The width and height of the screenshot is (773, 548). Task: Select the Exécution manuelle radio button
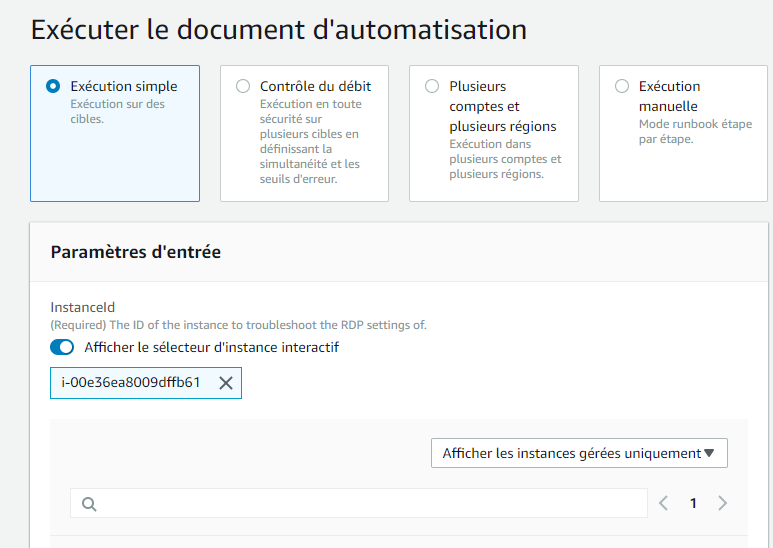622,86
